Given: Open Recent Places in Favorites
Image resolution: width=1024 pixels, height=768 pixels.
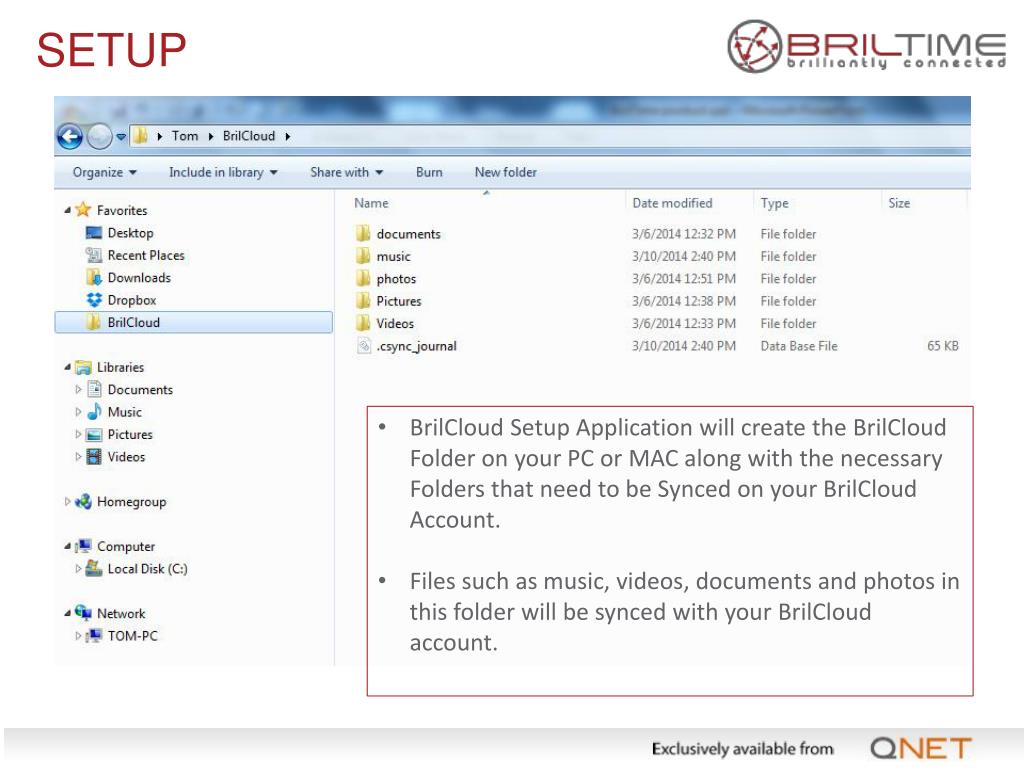Looking at the screenshot, I should click(x=146, y=255).
